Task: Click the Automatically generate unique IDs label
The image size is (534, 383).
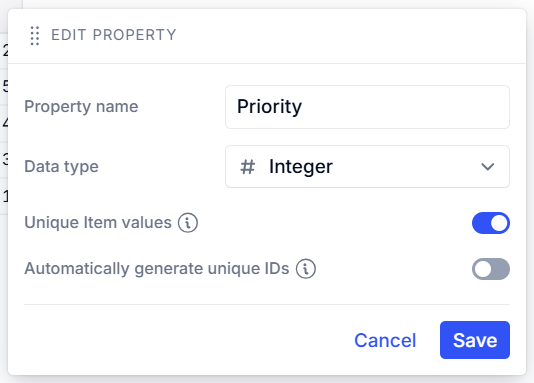Action: click(157, 269)
